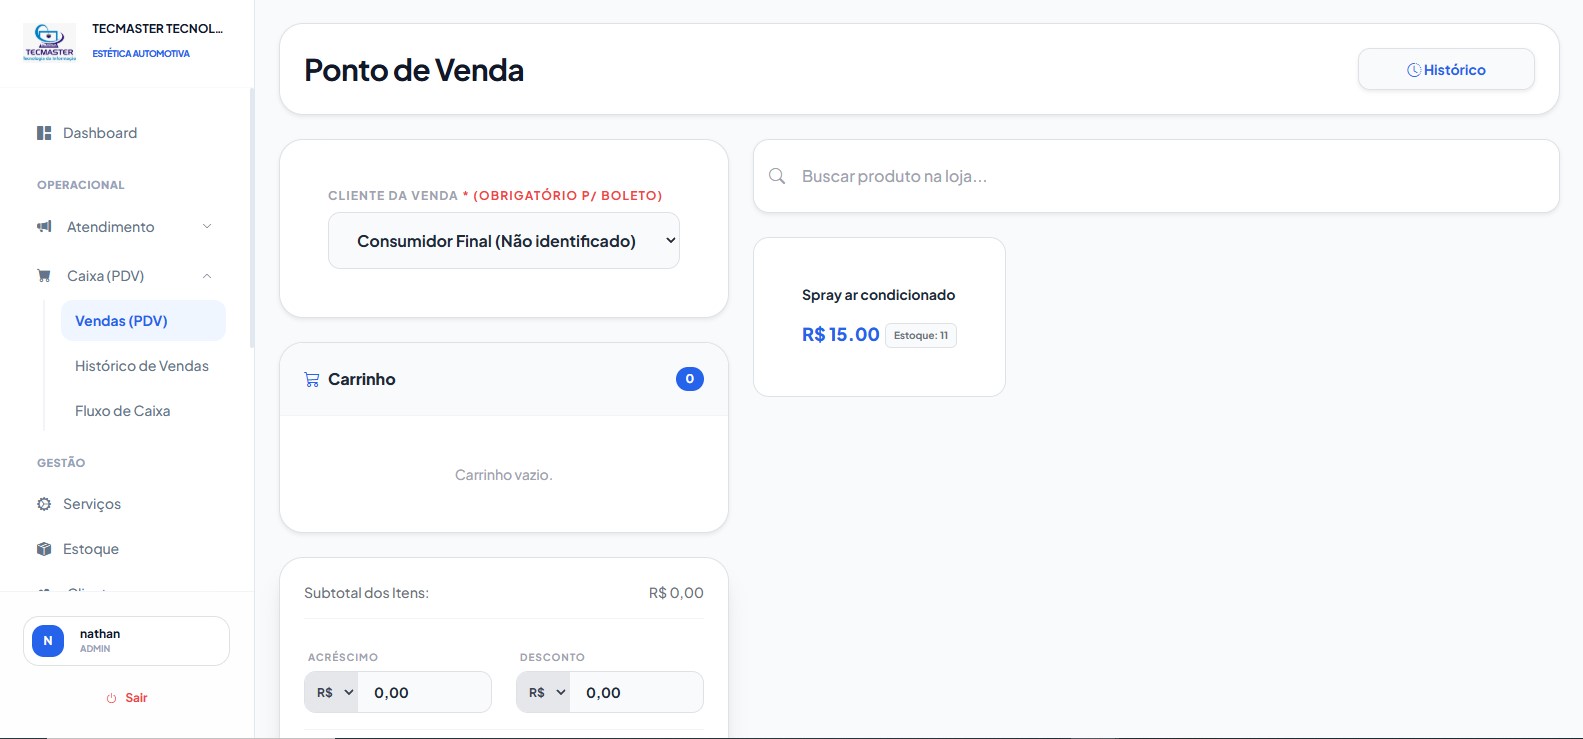Click the search magnifier icon
Viewport: 1583px width, 739px height.
pos(777,176)
